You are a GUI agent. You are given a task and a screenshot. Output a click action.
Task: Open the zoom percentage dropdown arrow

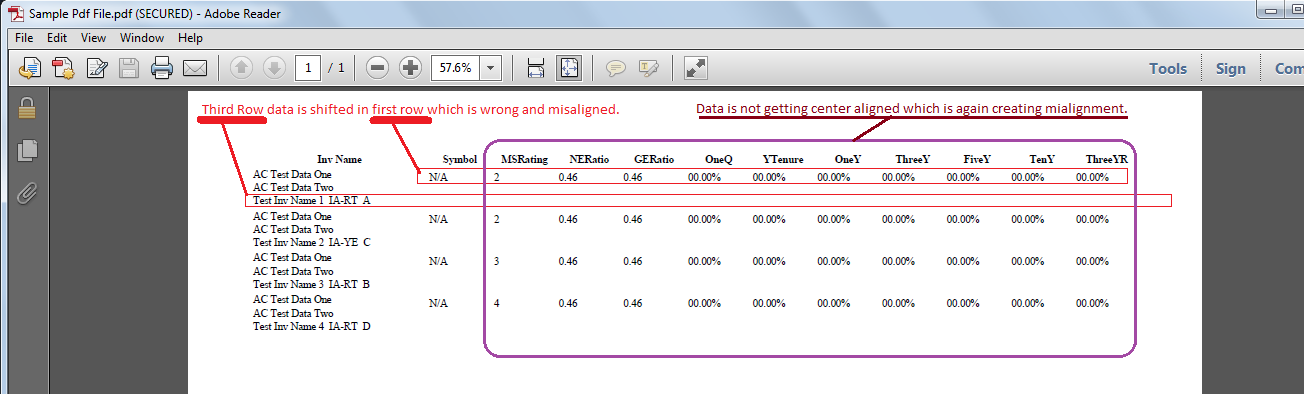tap(491, 68)
